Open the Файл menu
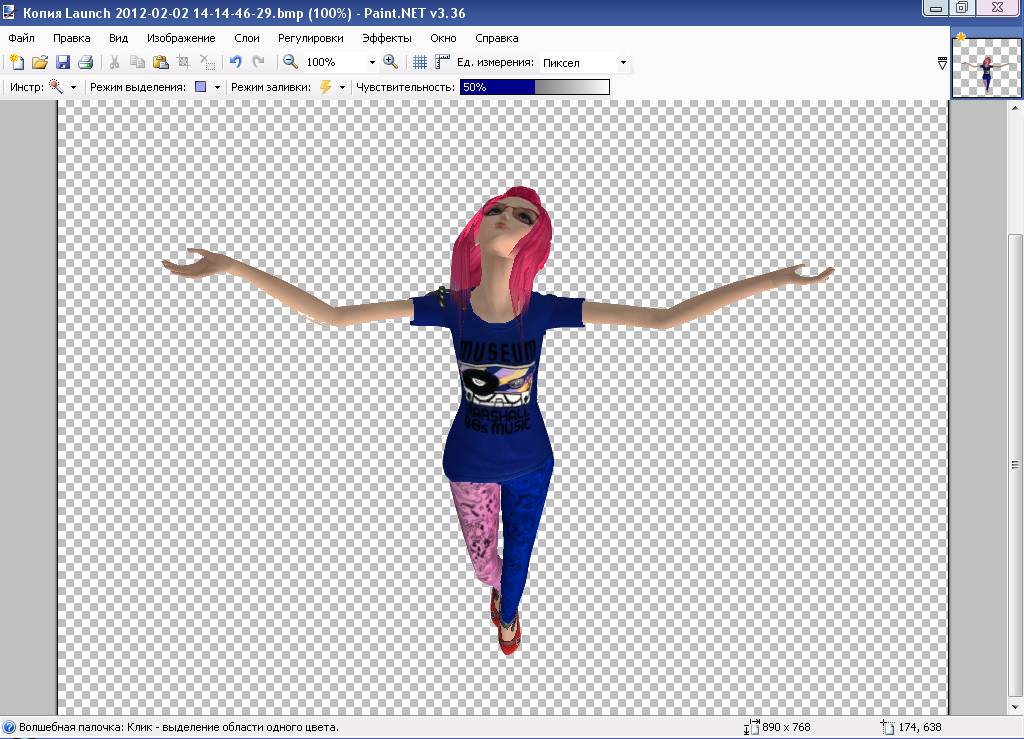The width and height of the screenshot is (1024, 739). (22, 38)
